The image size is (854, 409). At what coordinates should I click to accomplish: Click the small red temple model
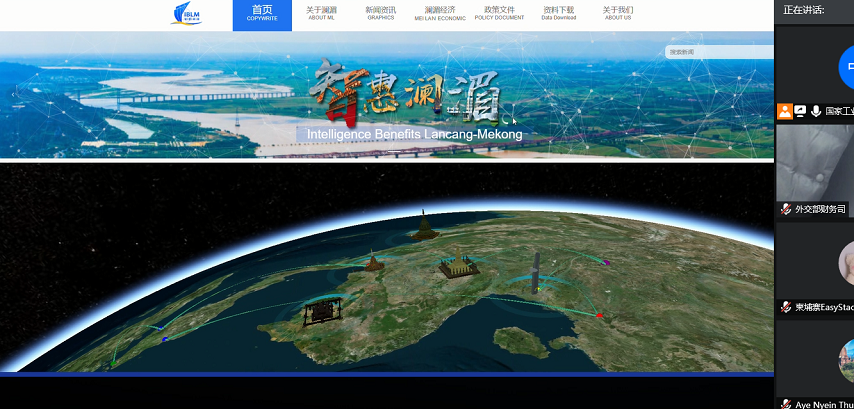[x=375, y=263]
